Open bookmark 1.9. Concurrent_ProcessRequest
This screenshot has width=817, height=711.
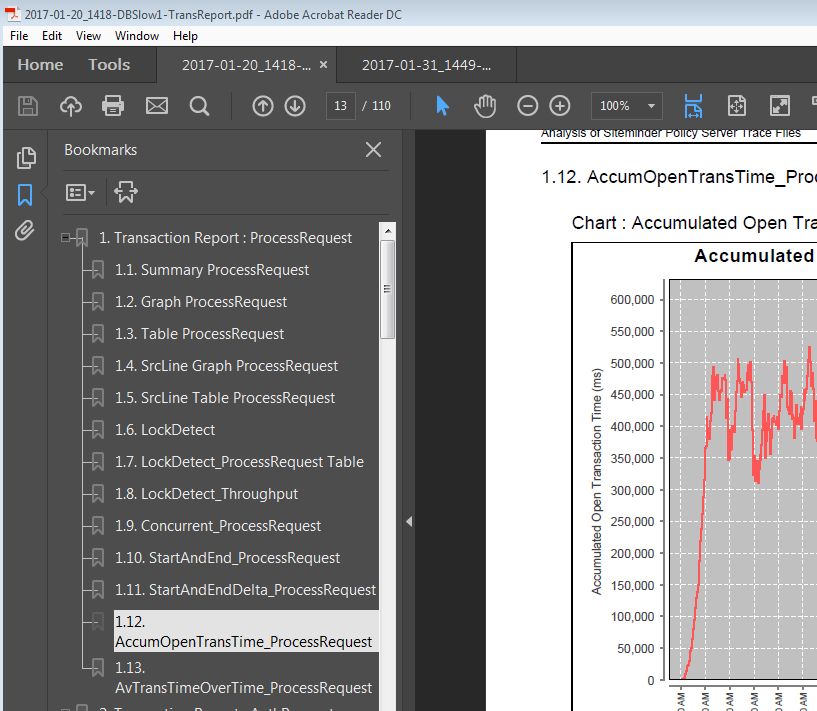218,526
